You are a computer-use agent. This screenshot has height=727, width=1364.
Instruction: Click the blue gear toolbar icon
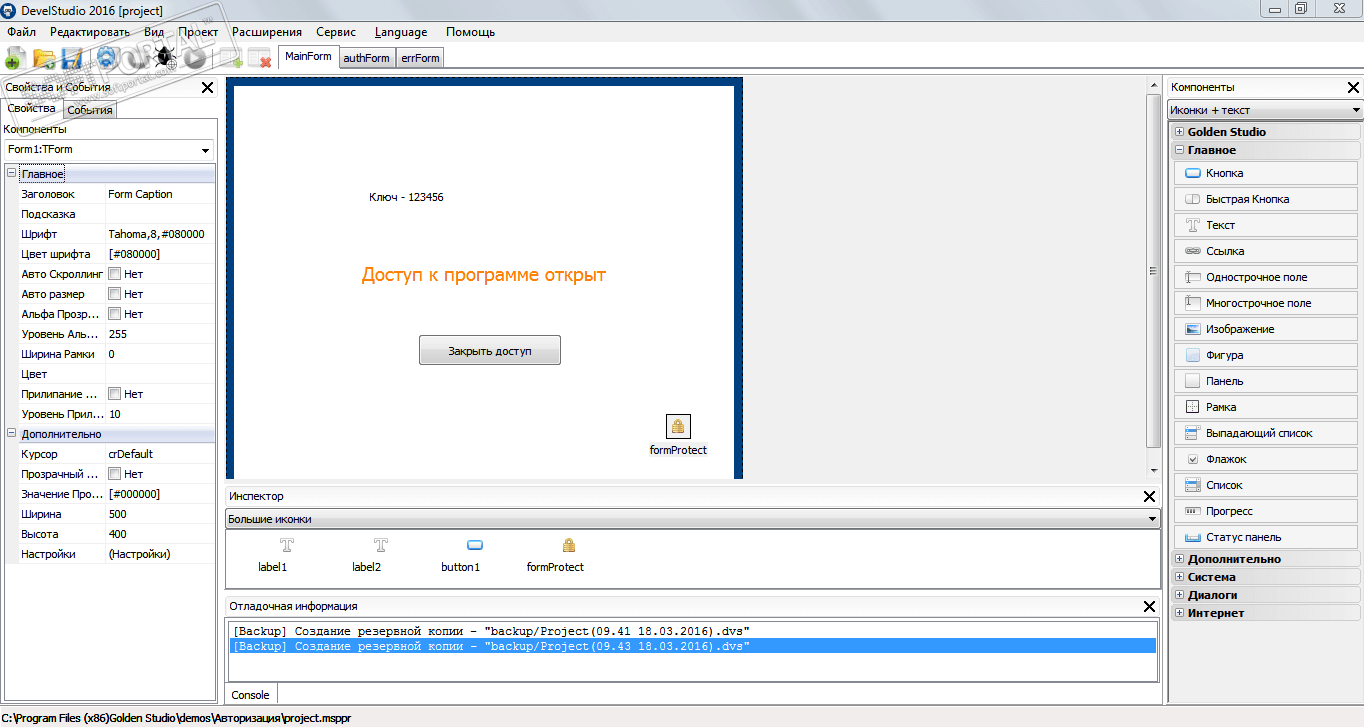click(107, 58)
